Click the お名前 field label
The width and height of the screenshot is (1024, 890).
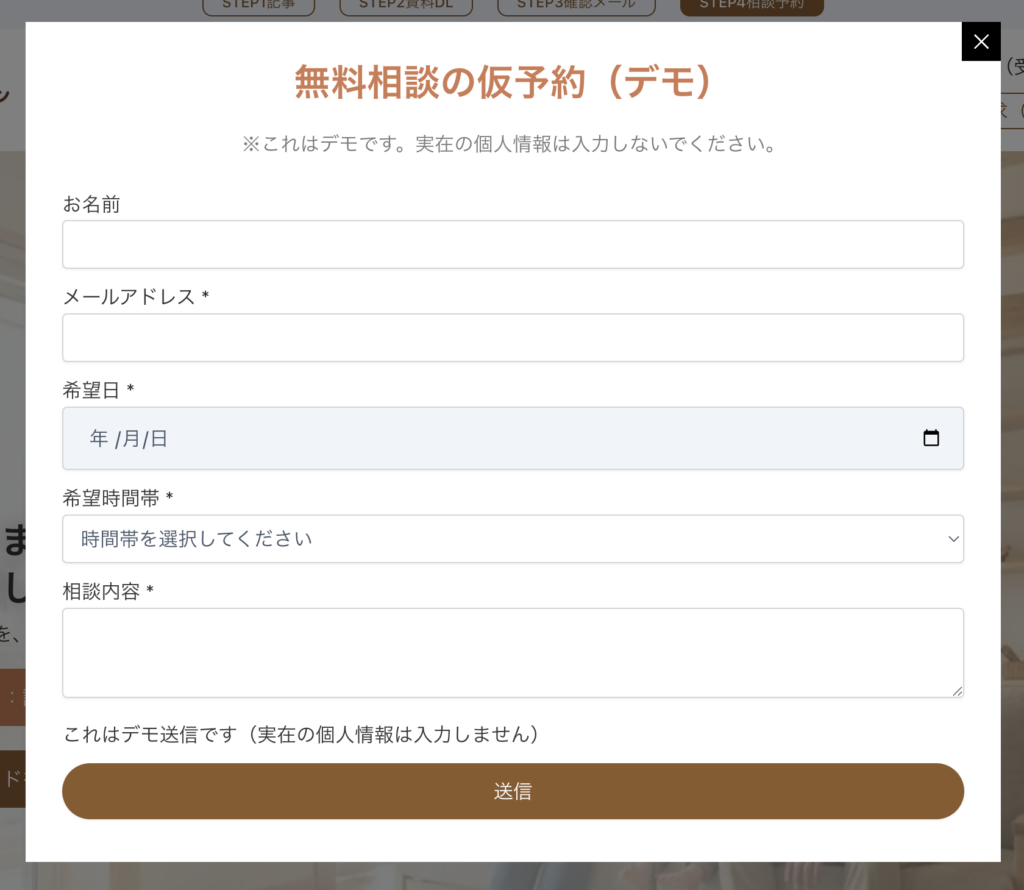tap(91, 204)
